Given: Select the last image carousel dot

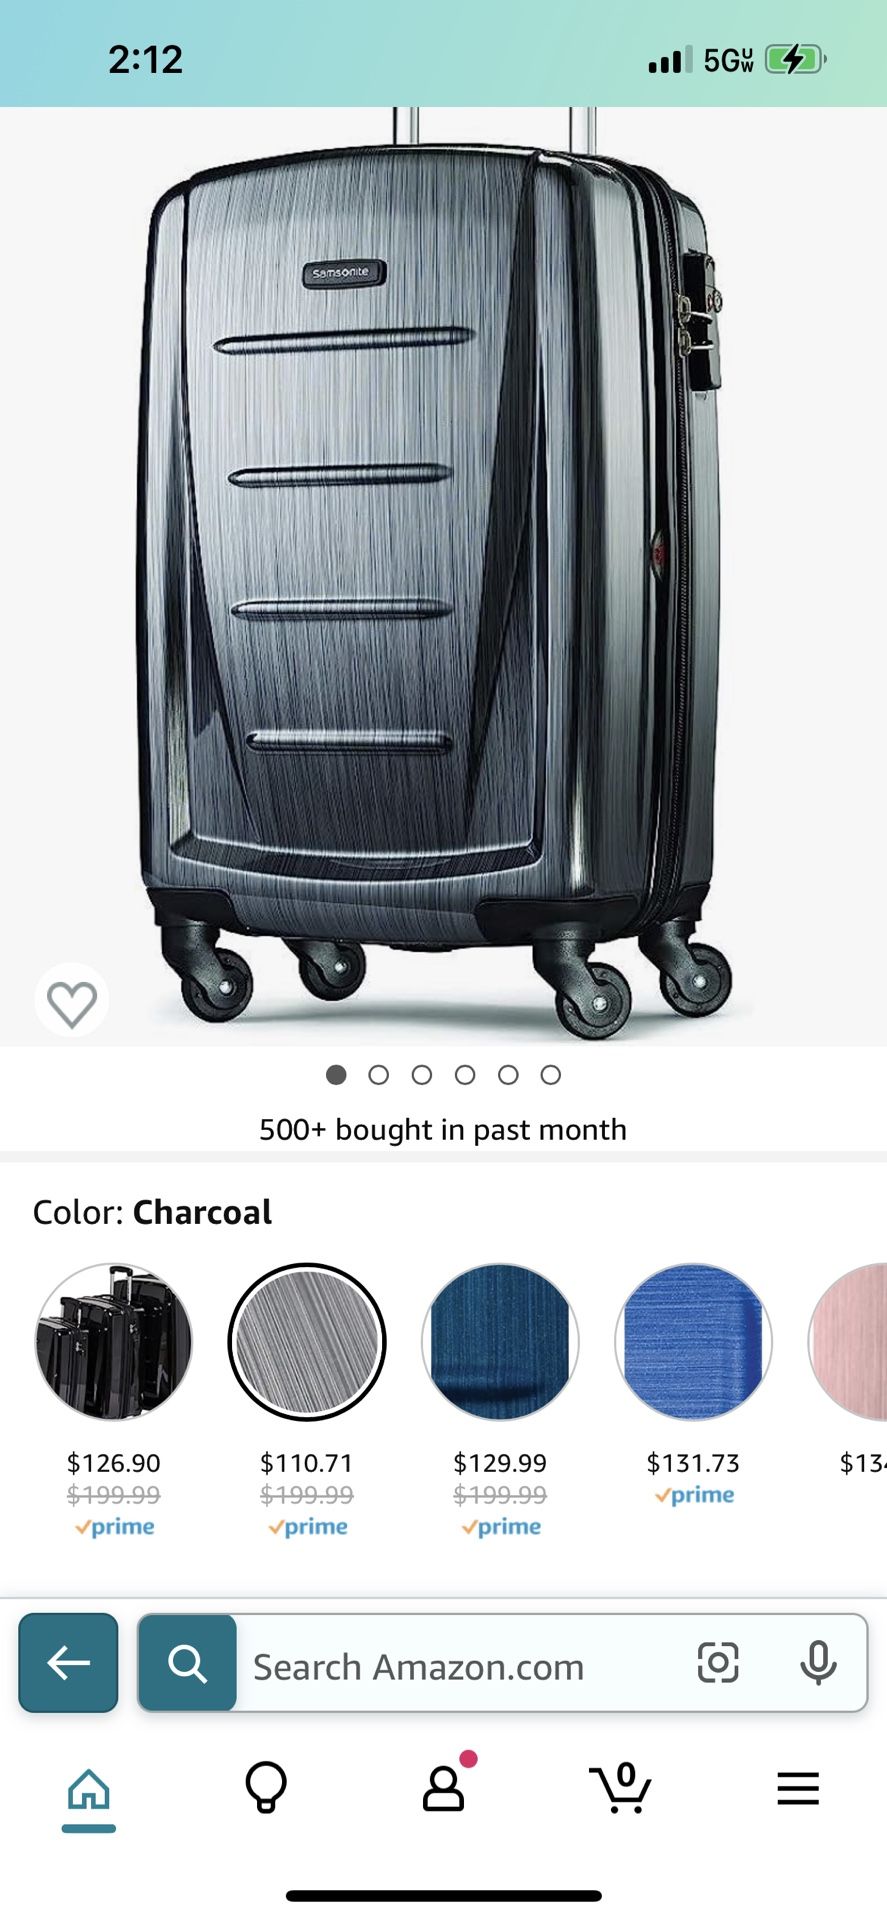Looking at the screenshot, I should point(551,1075).
